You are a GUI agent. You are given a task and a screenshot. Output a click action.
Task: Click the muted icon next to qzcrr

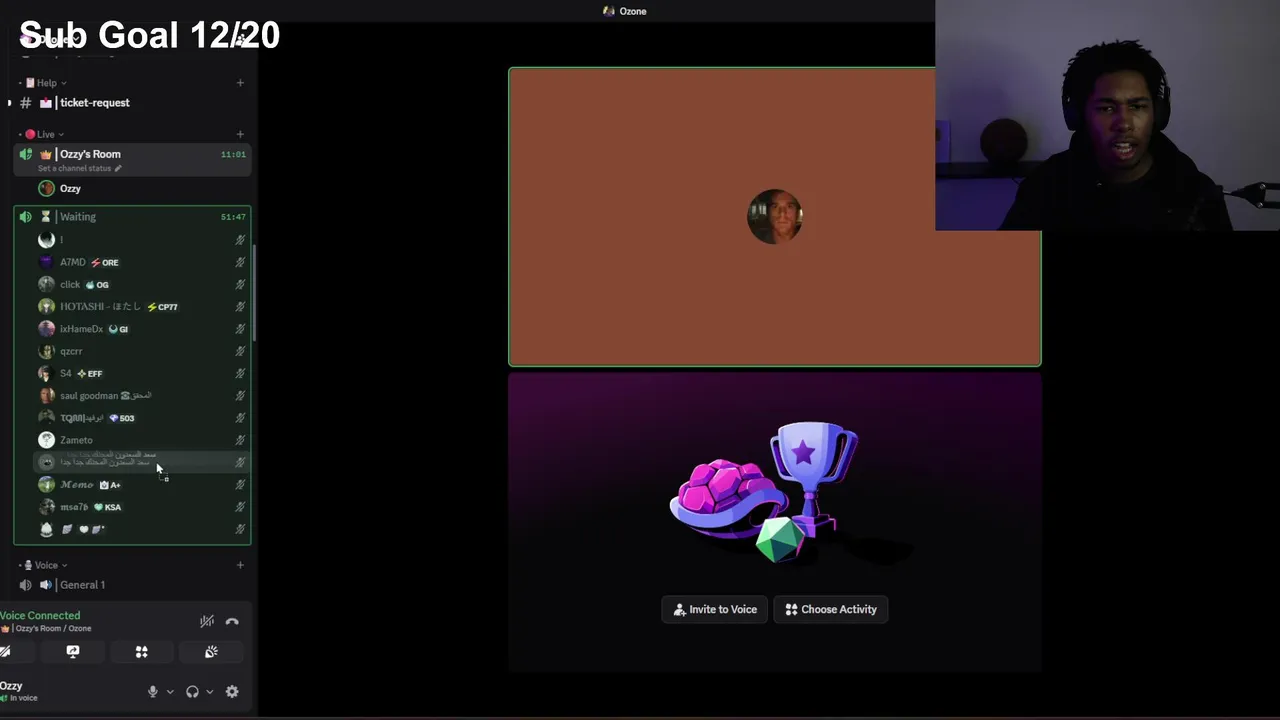pos(240,351)
